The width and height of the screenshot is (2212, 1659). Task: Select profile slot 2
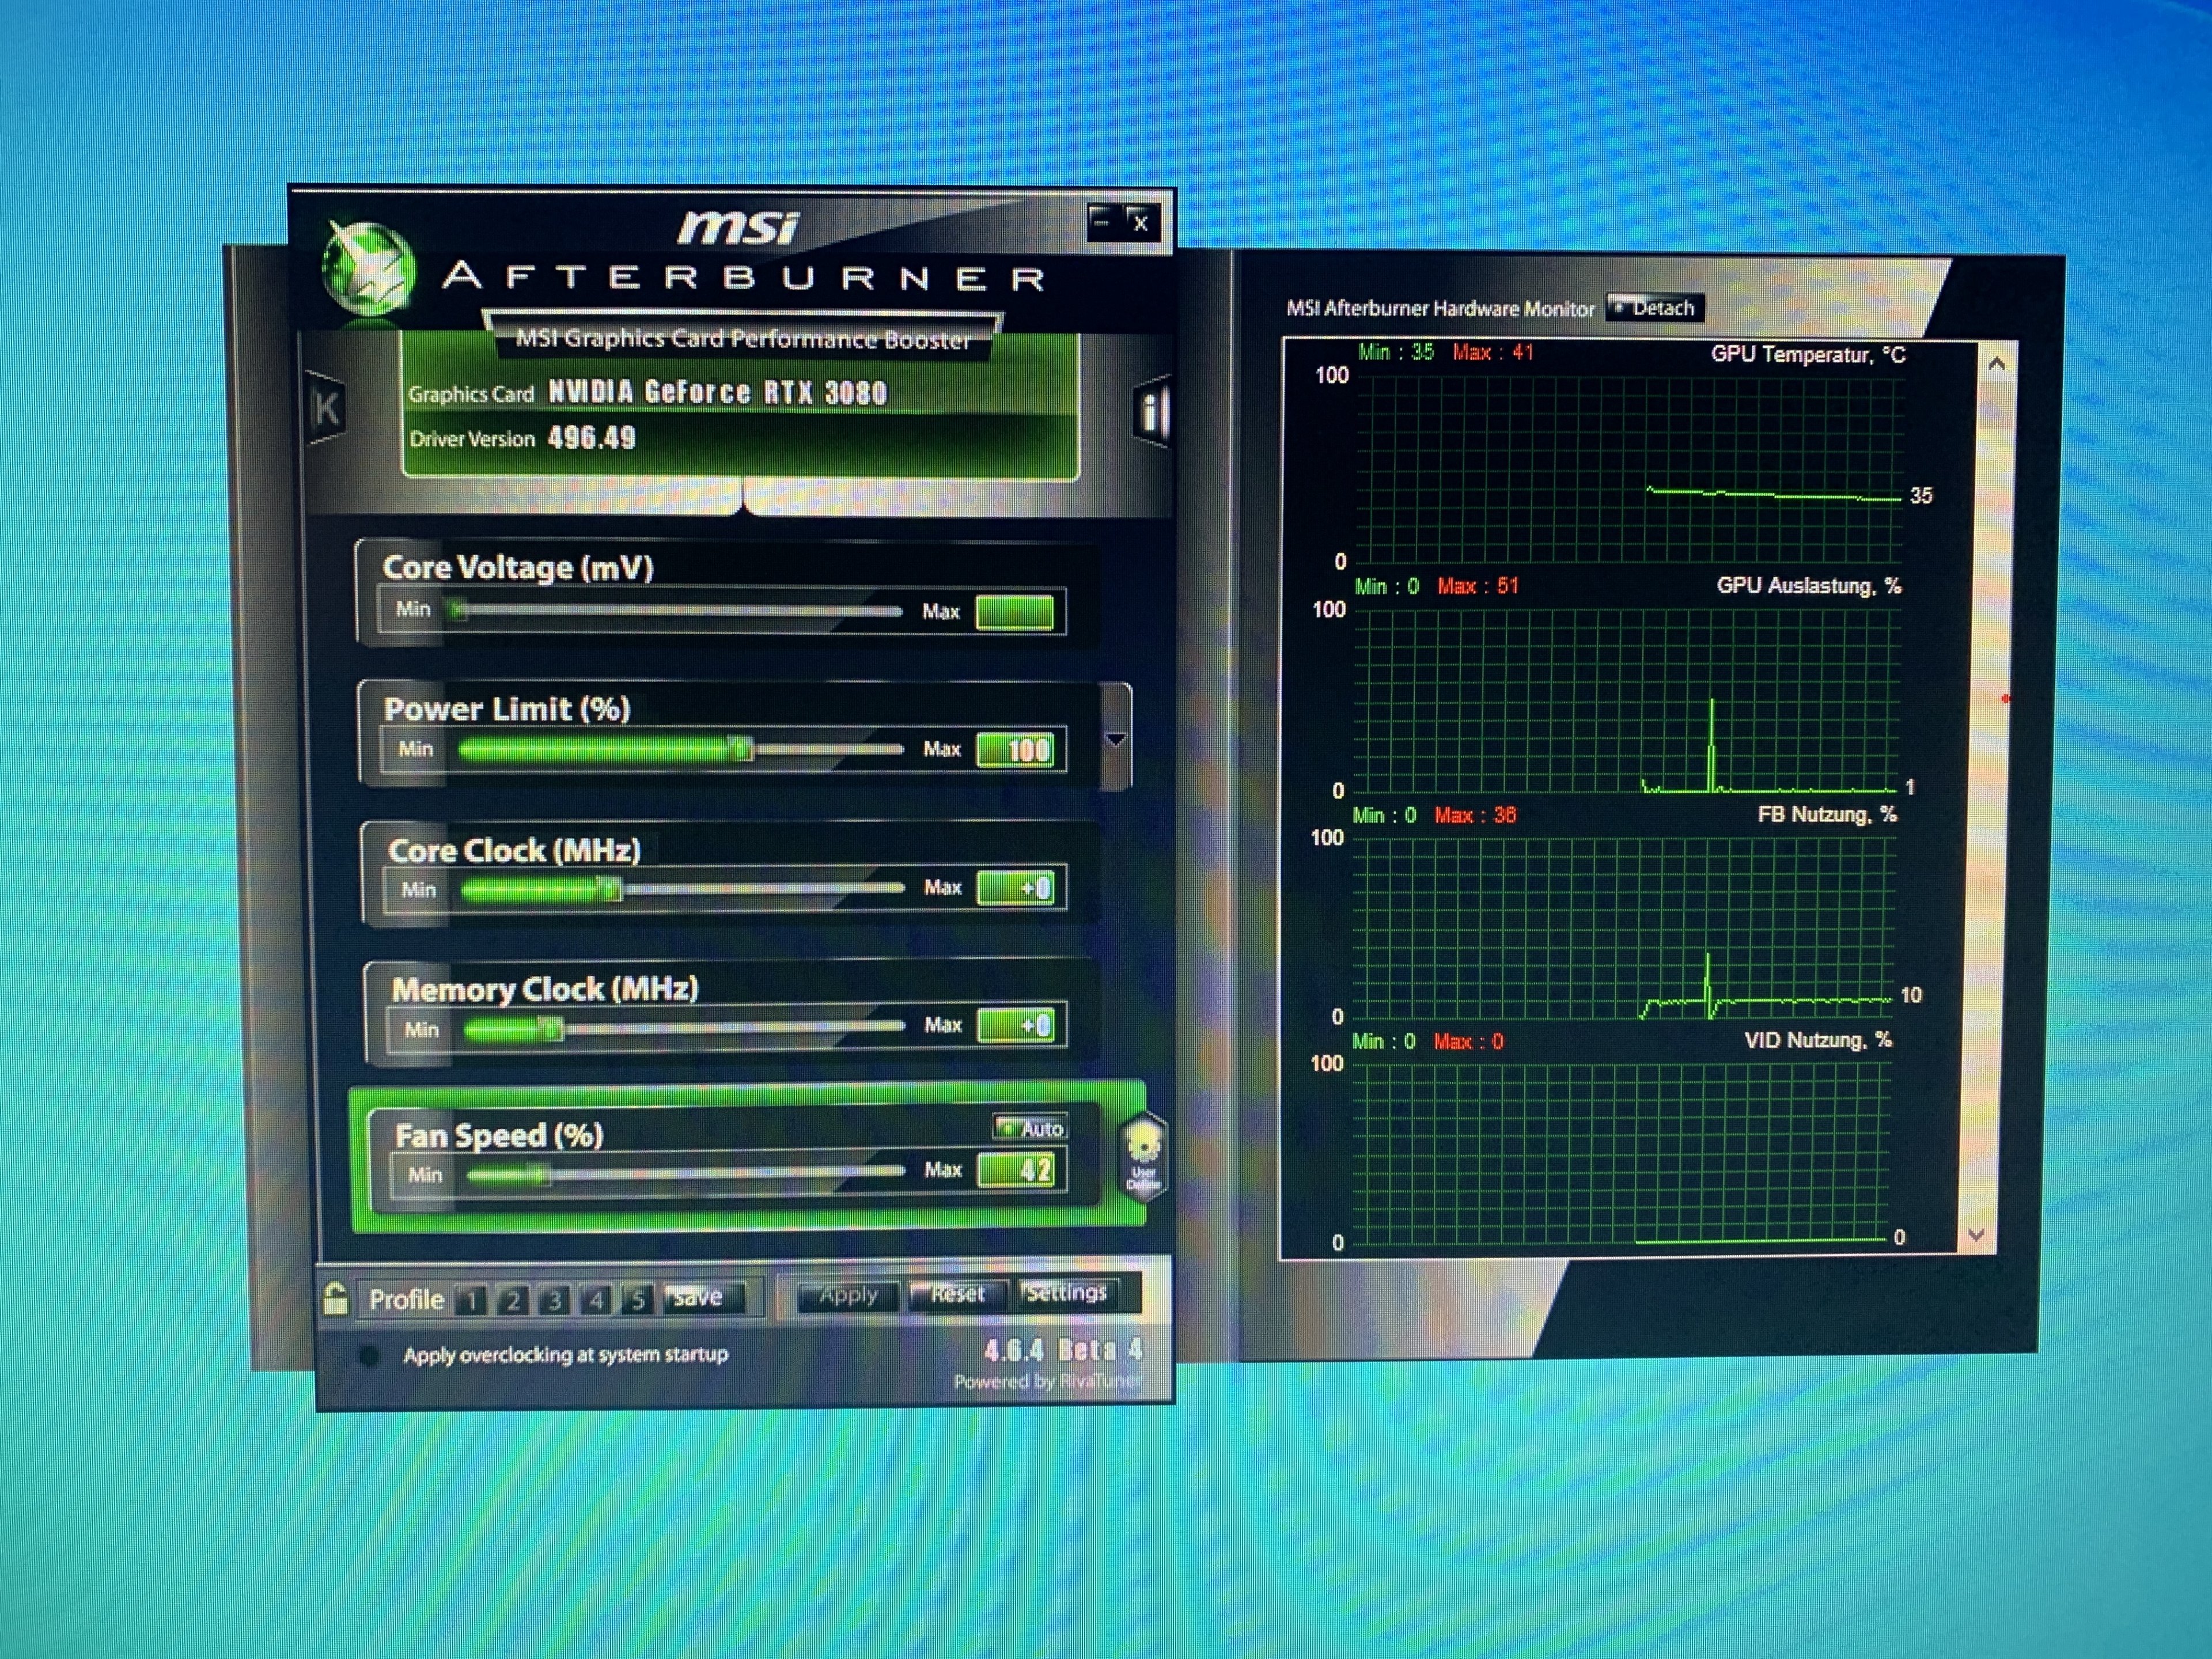coord(513,1300)
